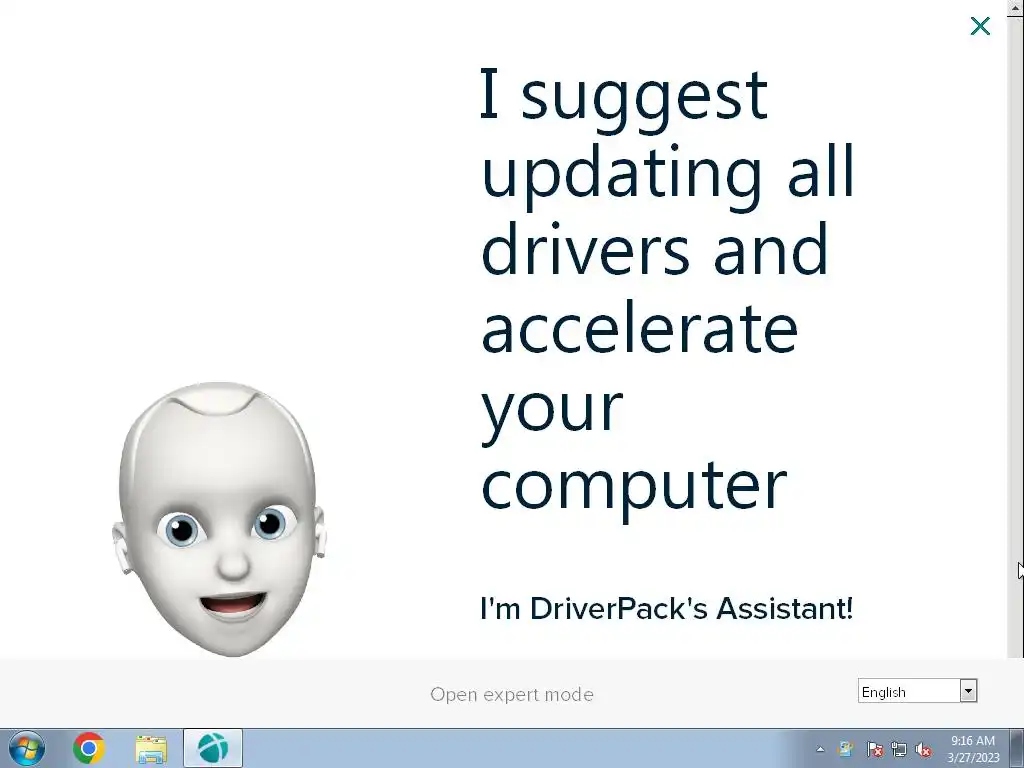Launch Google Chrome from the taskbar
This screenshot has width=1024, height=768.
pyautogui.click(x=89, y=748)
